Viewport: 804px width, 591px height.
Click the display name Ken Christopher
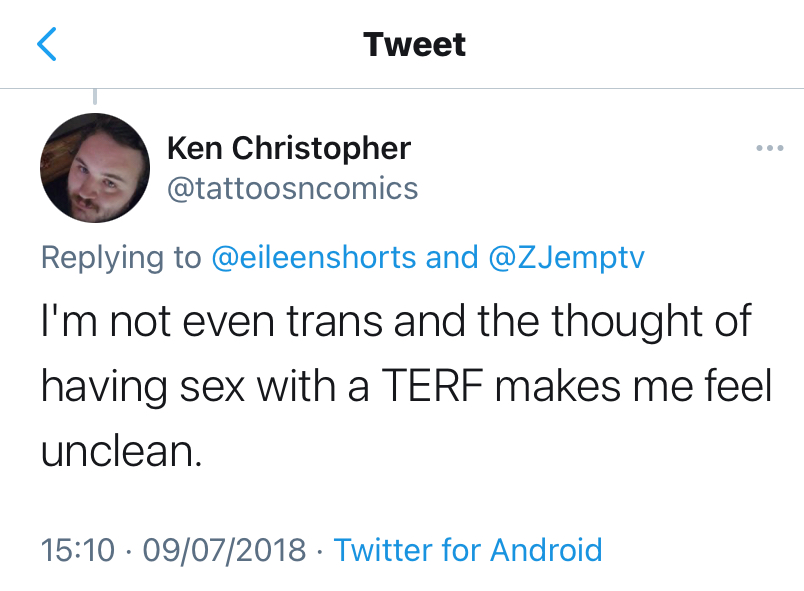[x=288, y=149]
